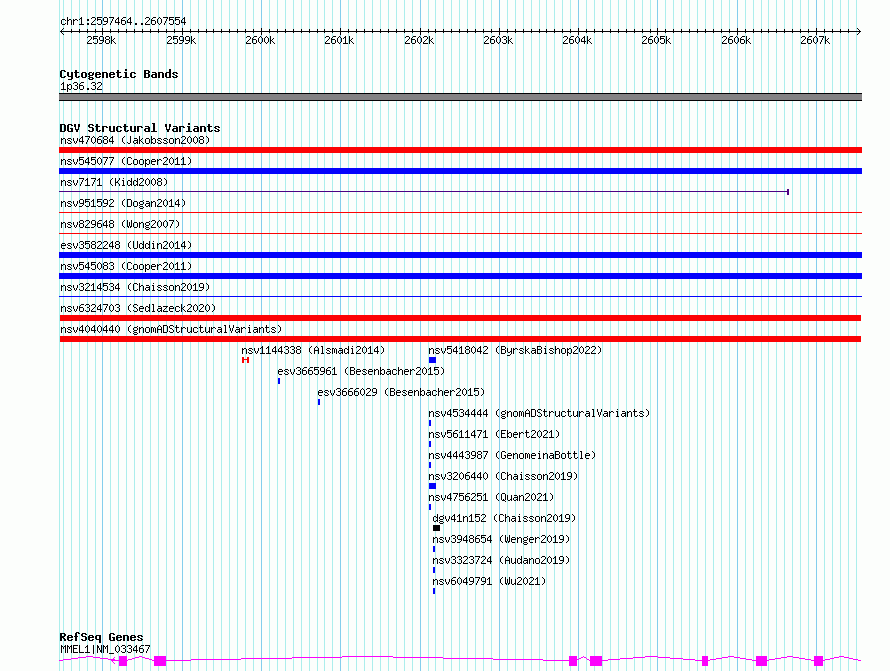890x671 pixels.
Task: Select nsv951592 (Dogan2014) label
Action: [123, 203]
